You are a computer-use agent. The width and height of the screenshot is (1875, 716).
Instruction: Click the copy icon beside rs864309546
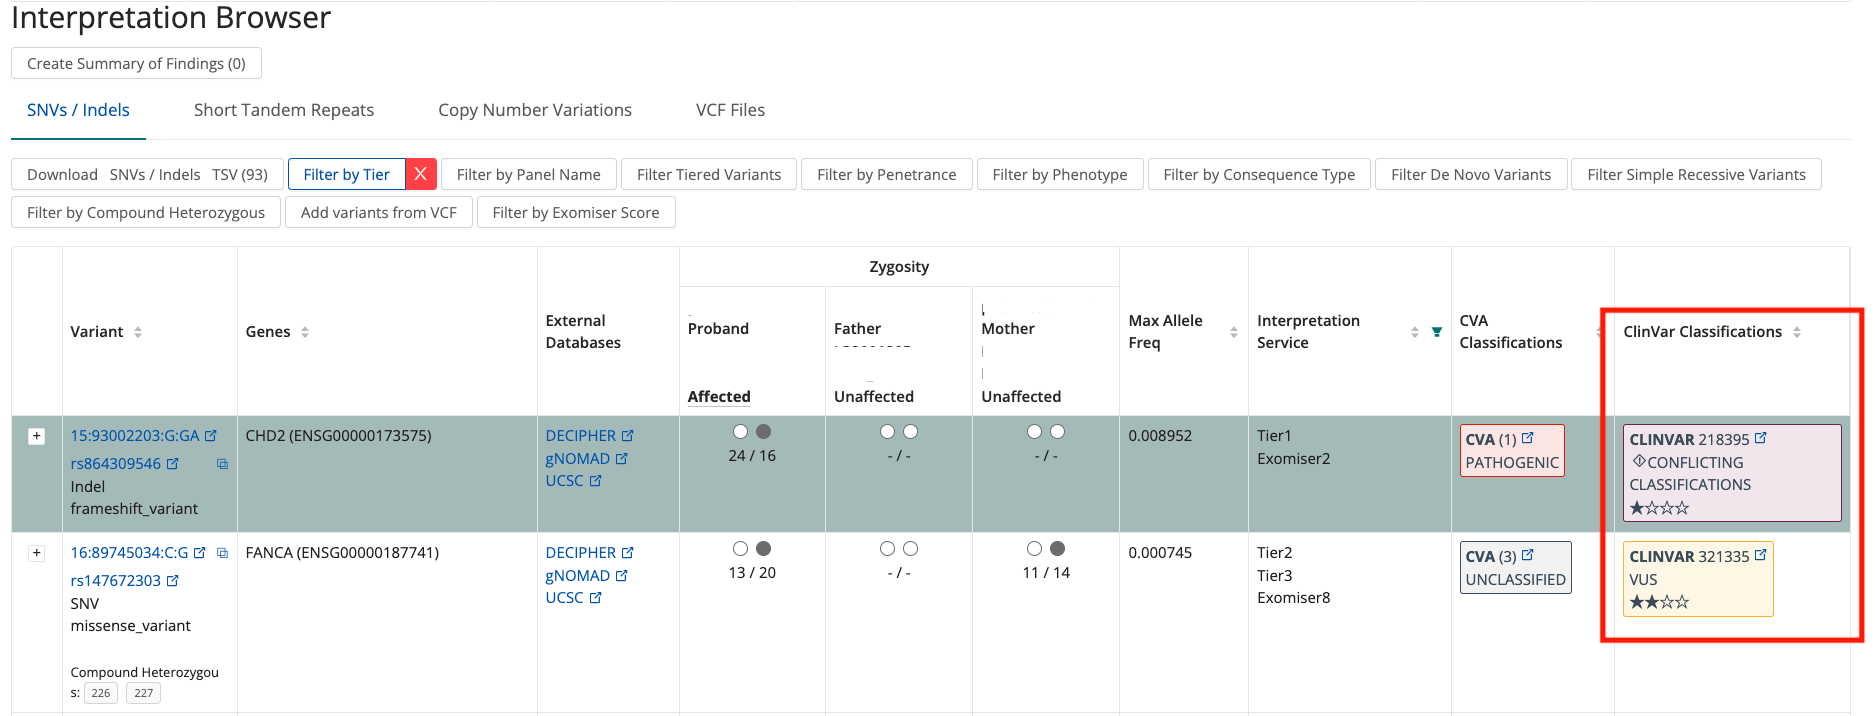[x=222, y=464]
